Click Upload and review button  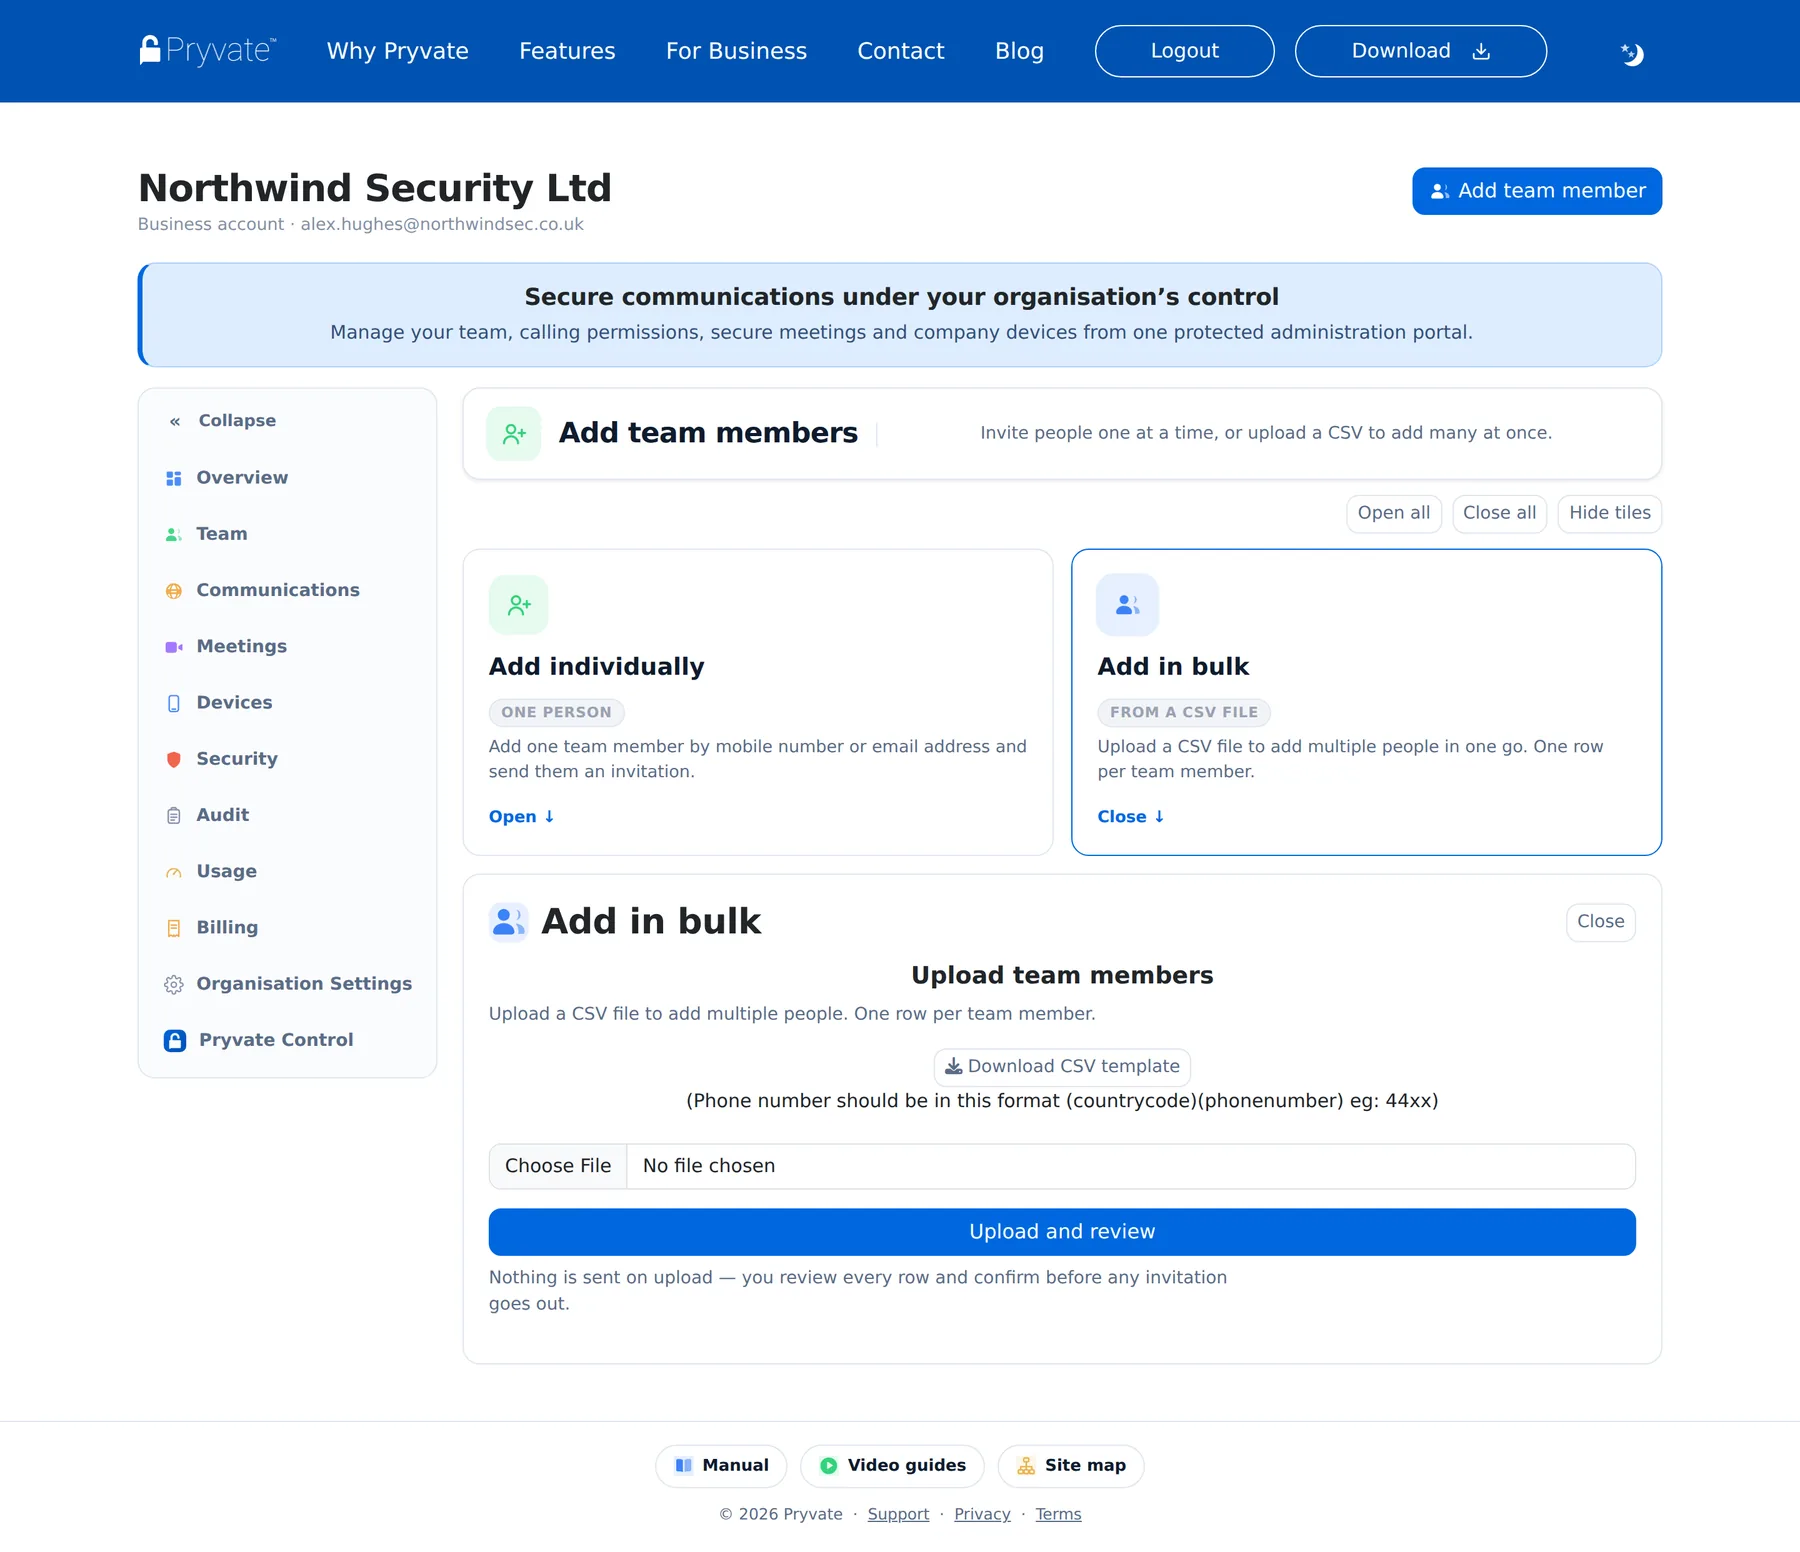[x=1062, y=1232]
